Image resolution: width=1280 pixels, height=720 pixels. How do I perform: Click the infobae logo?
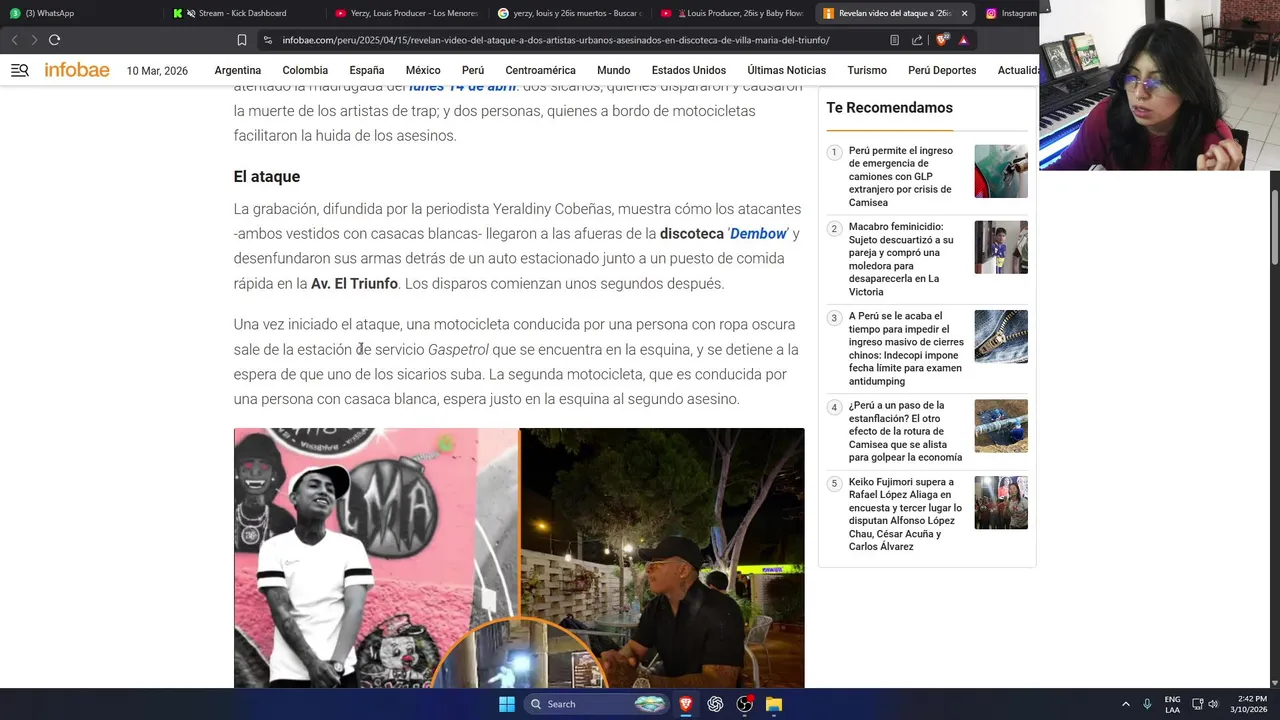pos(77,70)
